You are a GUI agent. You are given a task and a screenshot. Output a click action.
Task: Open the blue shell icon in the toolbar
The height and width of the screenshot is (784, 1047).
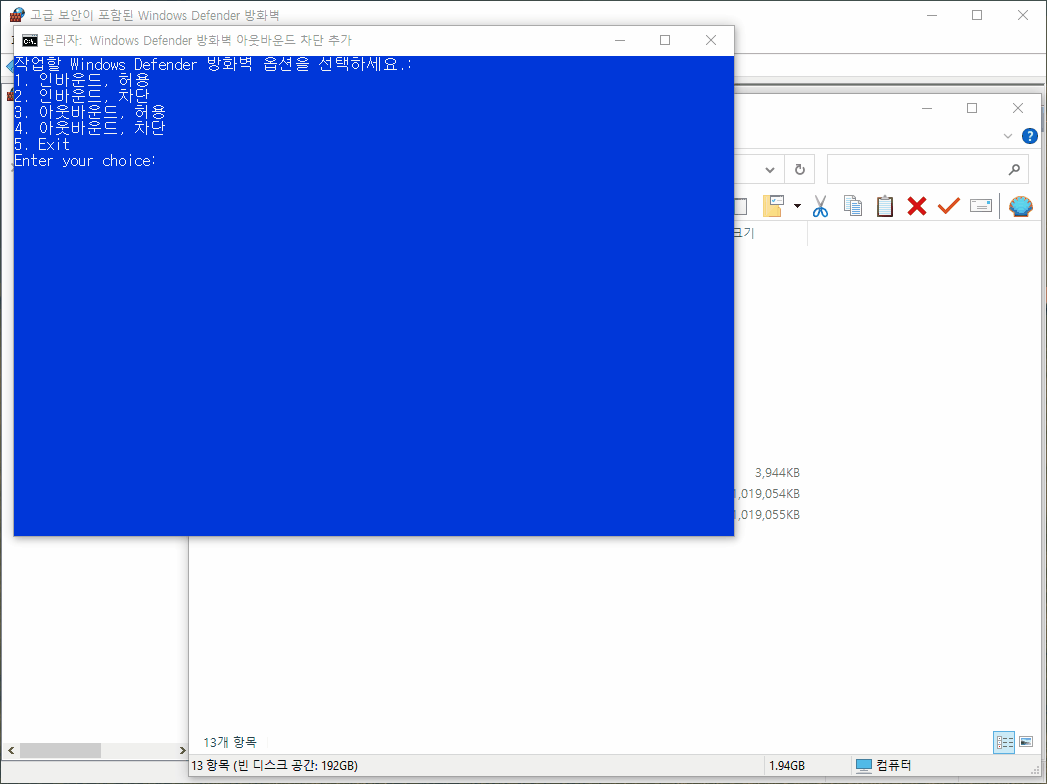pyautogui.click(x=1020, y=206)
